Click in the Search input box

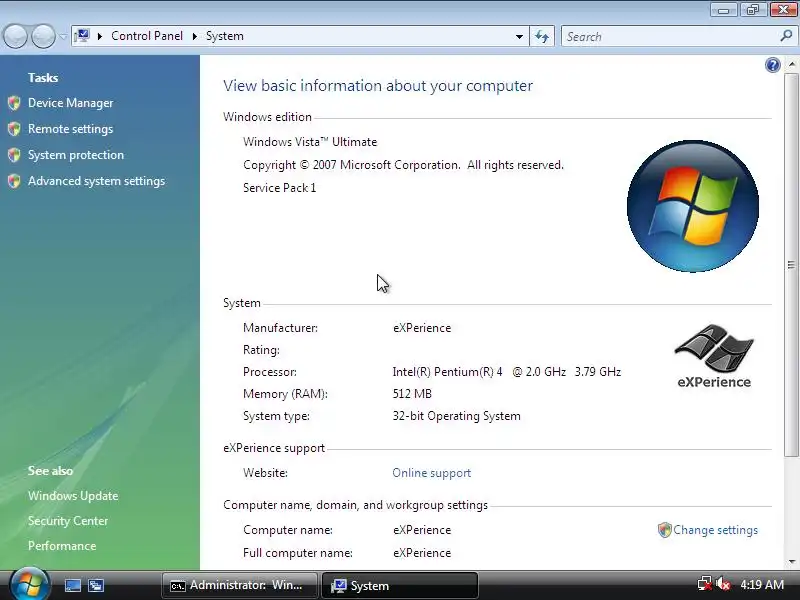(669, 36)
